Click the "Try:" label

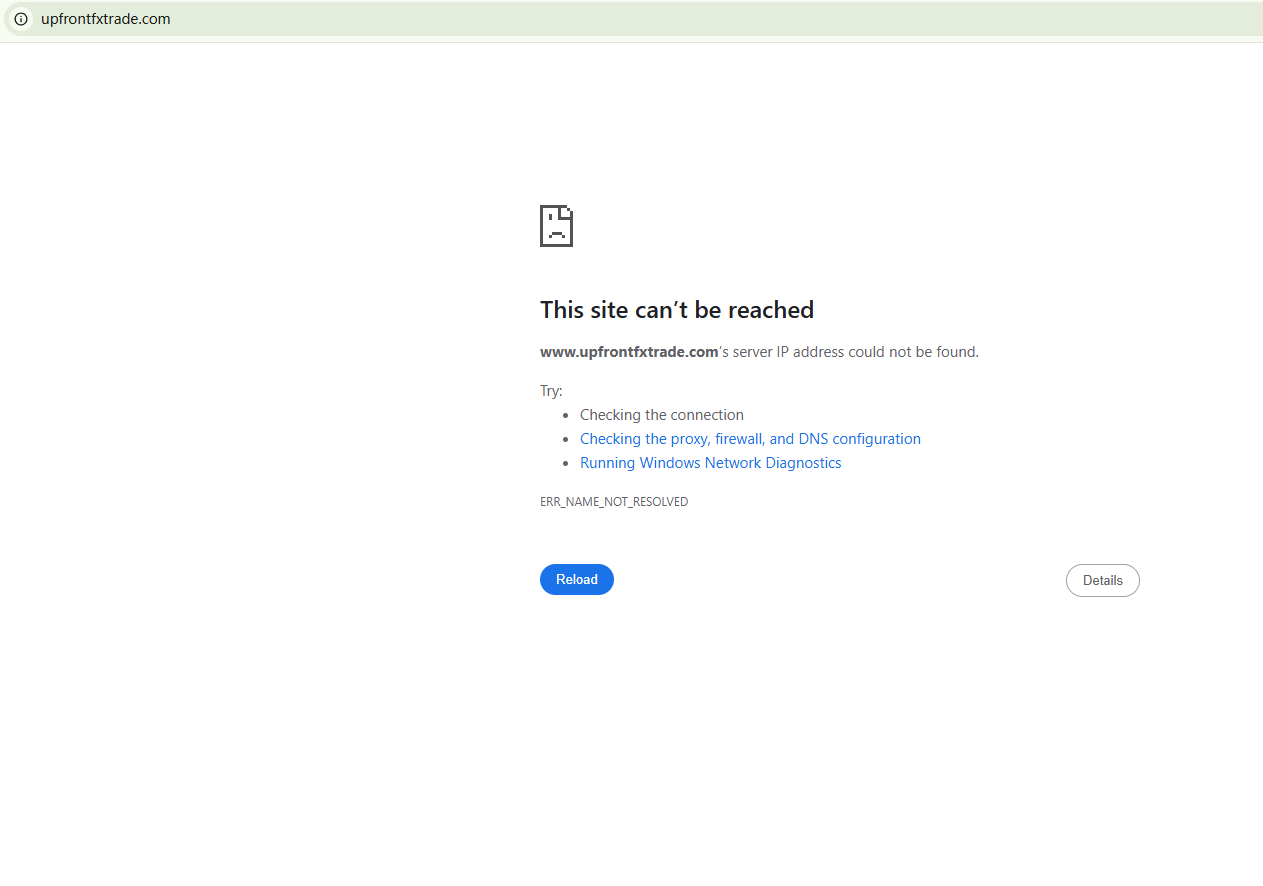point(551,391)
